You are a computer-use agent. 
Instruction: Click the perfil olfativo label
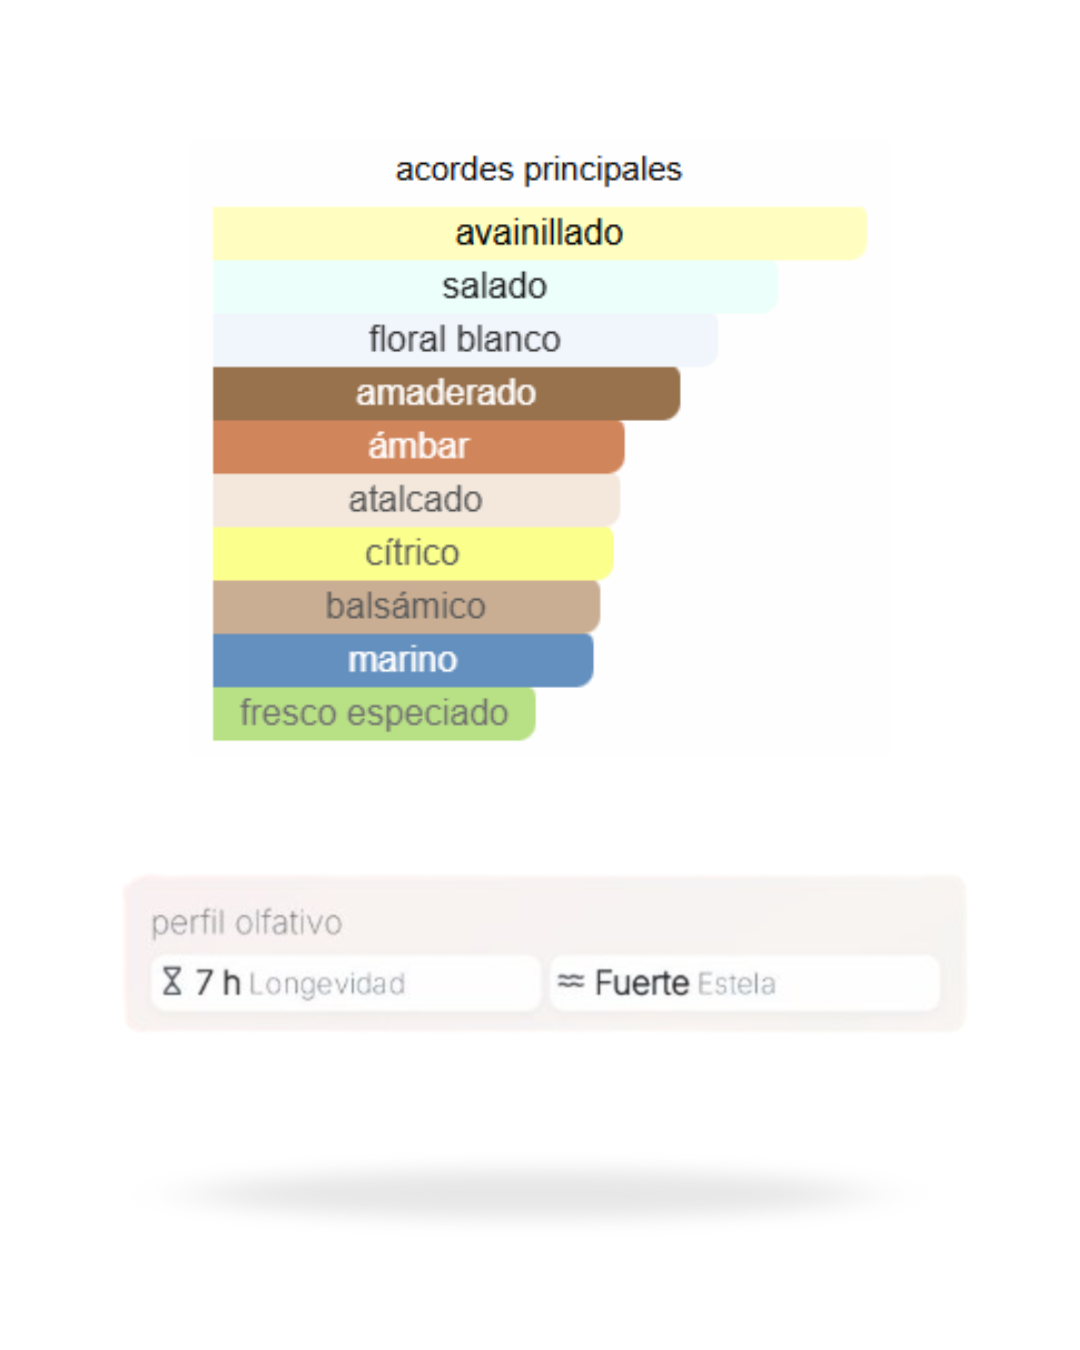click(x=246, y=922)
